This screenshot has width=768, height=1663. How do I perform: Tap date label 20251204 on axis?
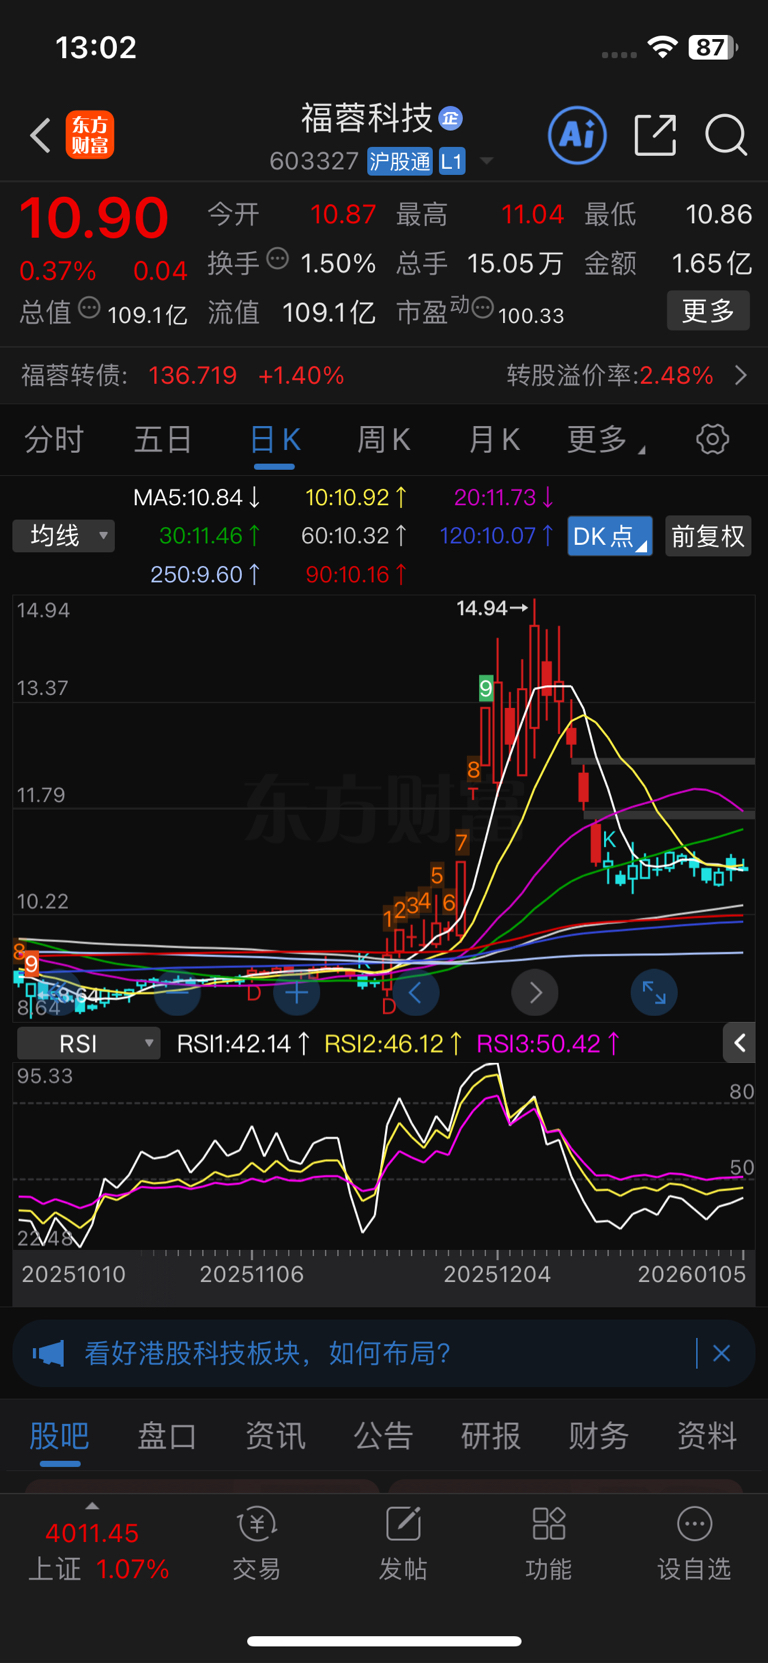click(497, 1274)
